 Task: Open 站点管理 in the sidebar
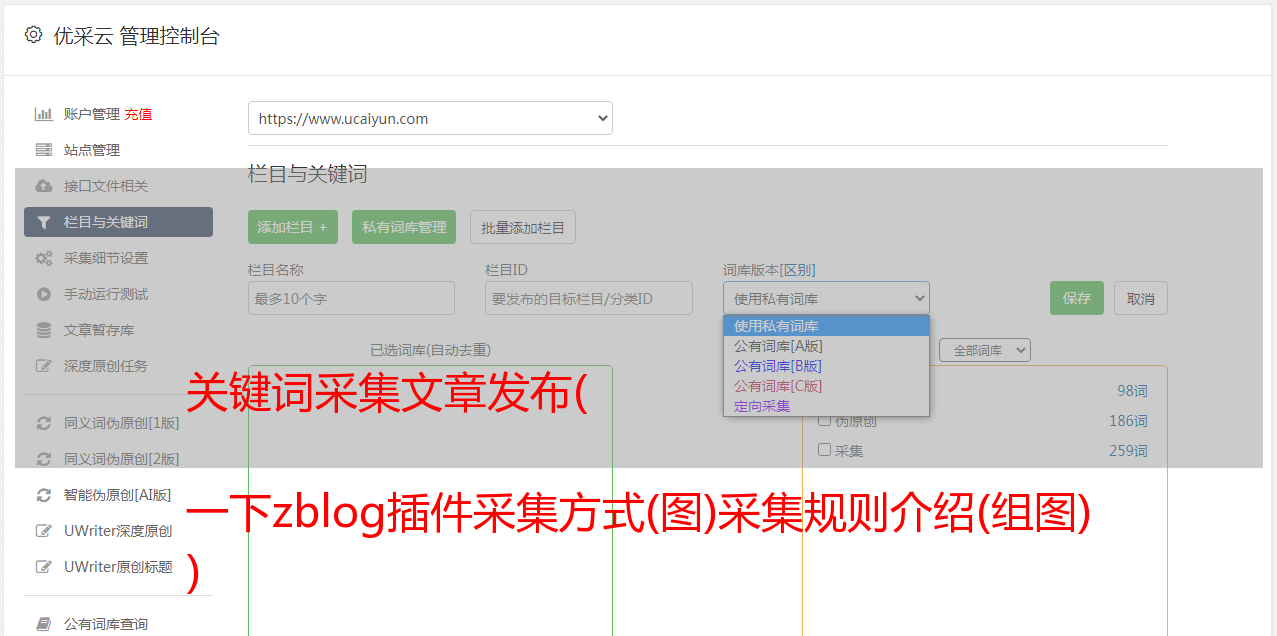(92, 150)
